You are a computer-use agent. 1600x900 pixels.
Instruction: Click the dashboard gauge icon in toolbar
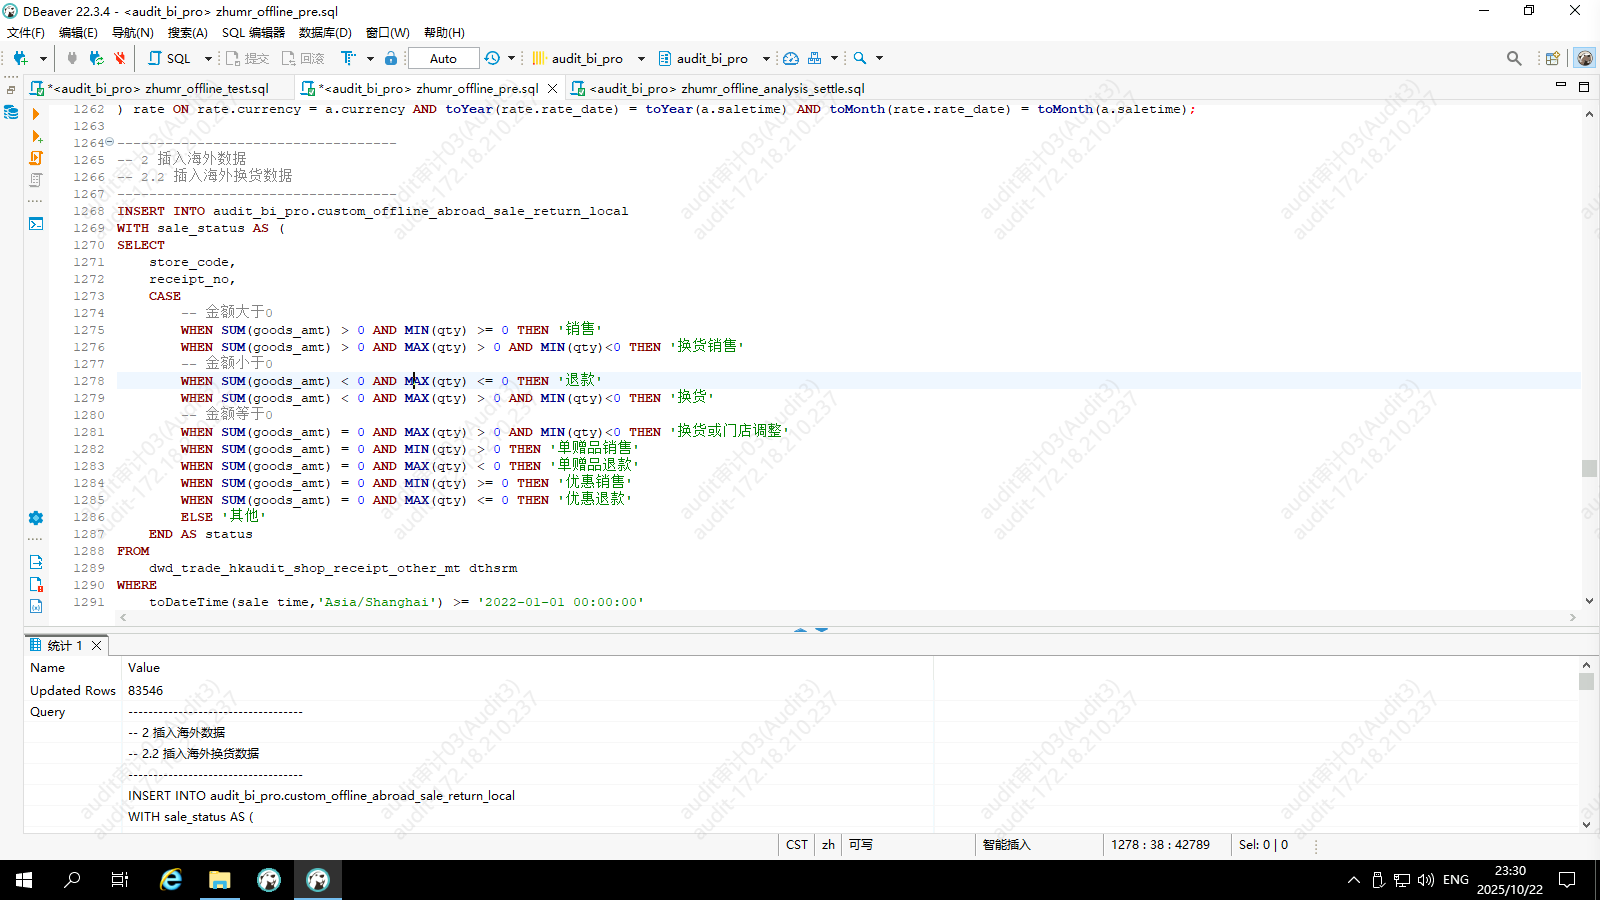point(791,58)
